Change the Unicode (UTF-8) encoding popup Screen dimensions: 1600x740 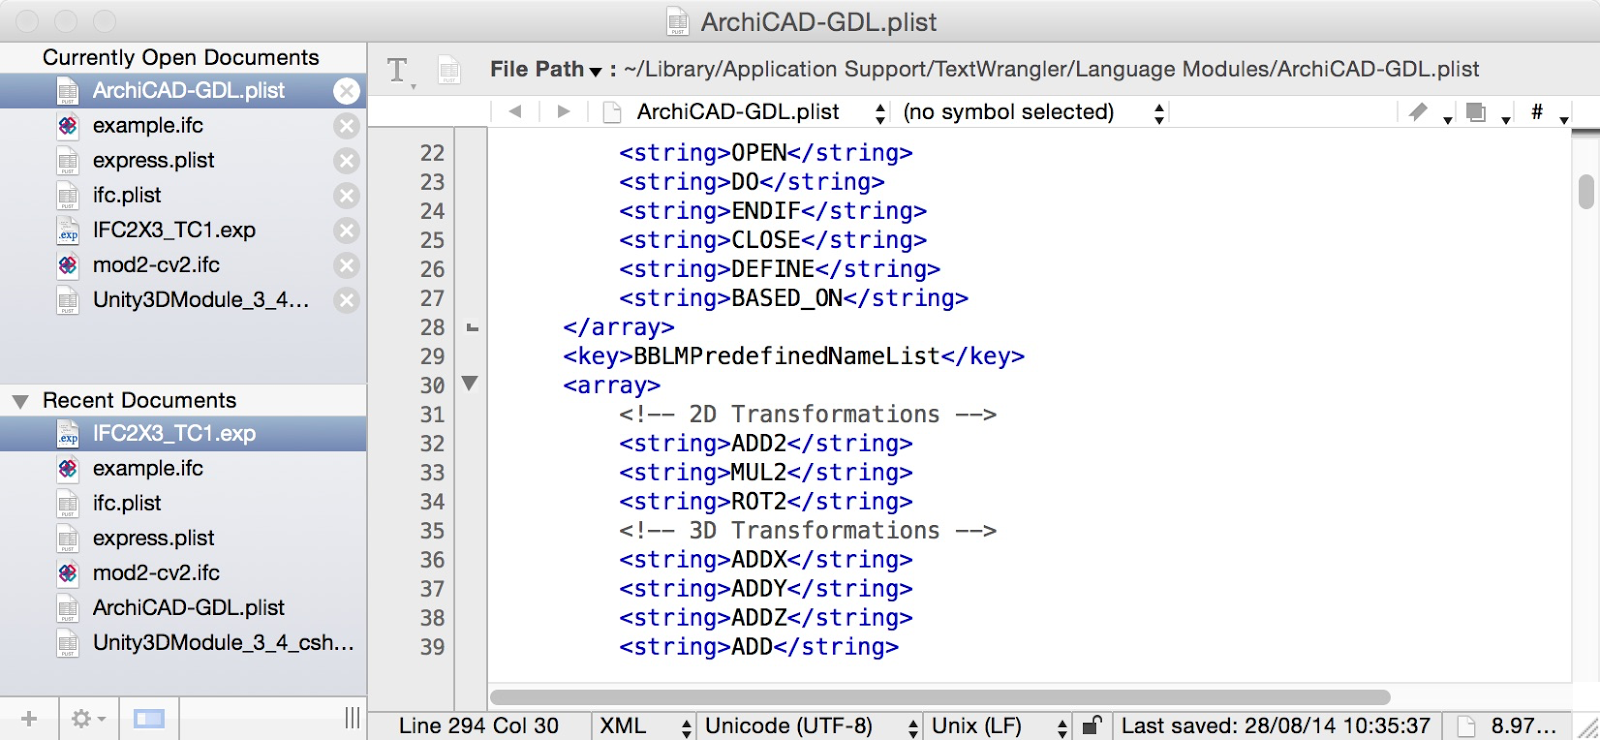[x=810, y=726]
